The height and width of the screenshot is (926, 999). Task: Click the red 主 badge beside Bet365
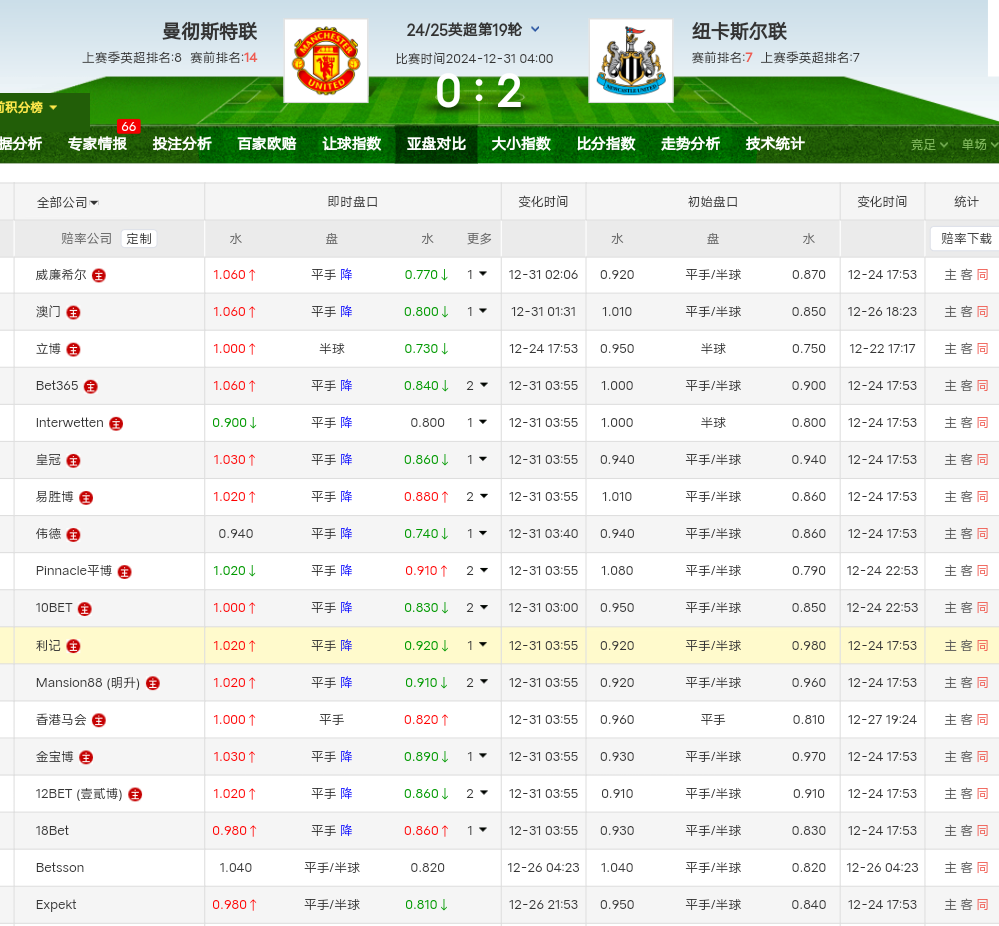(x=91, y=386)
